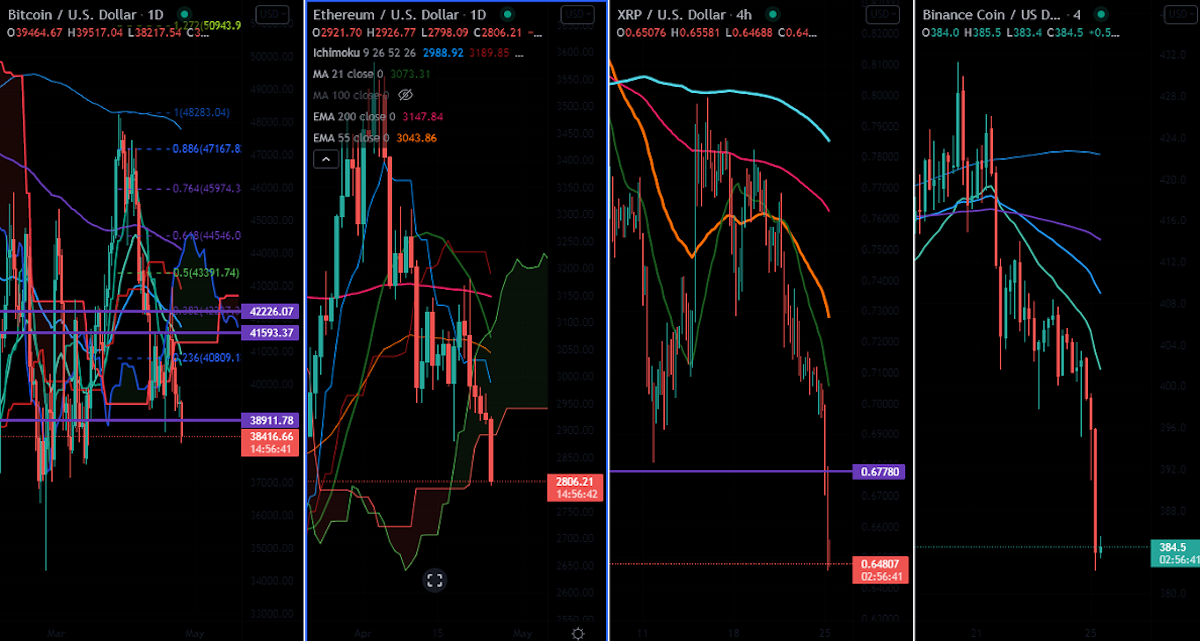This screenshot has height=641, width=1200.
Task: Click the 41593.37 horizontal line label
Action: [271, 332]
